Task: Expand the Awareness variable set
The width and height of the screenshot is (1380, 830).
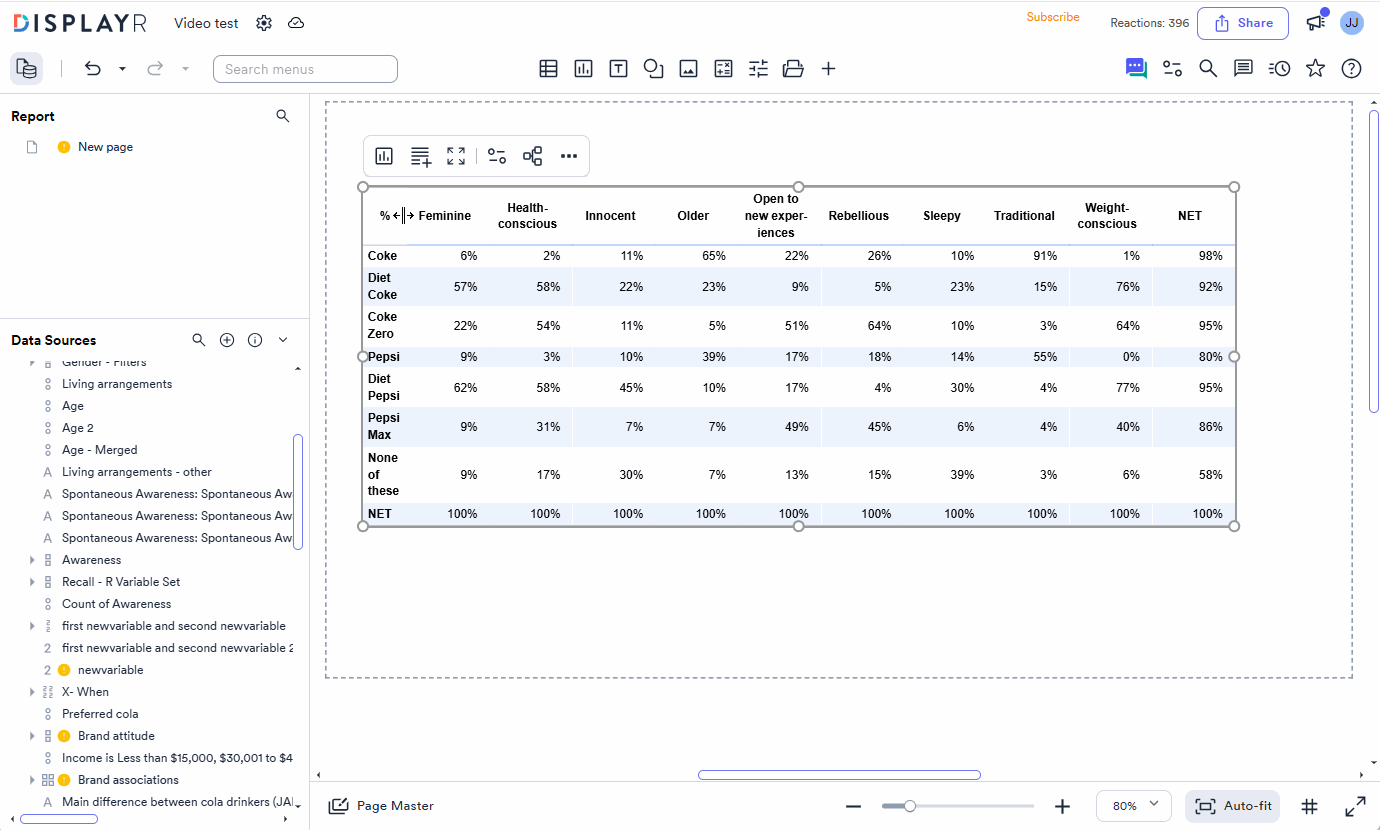Action: click(32, 560)
